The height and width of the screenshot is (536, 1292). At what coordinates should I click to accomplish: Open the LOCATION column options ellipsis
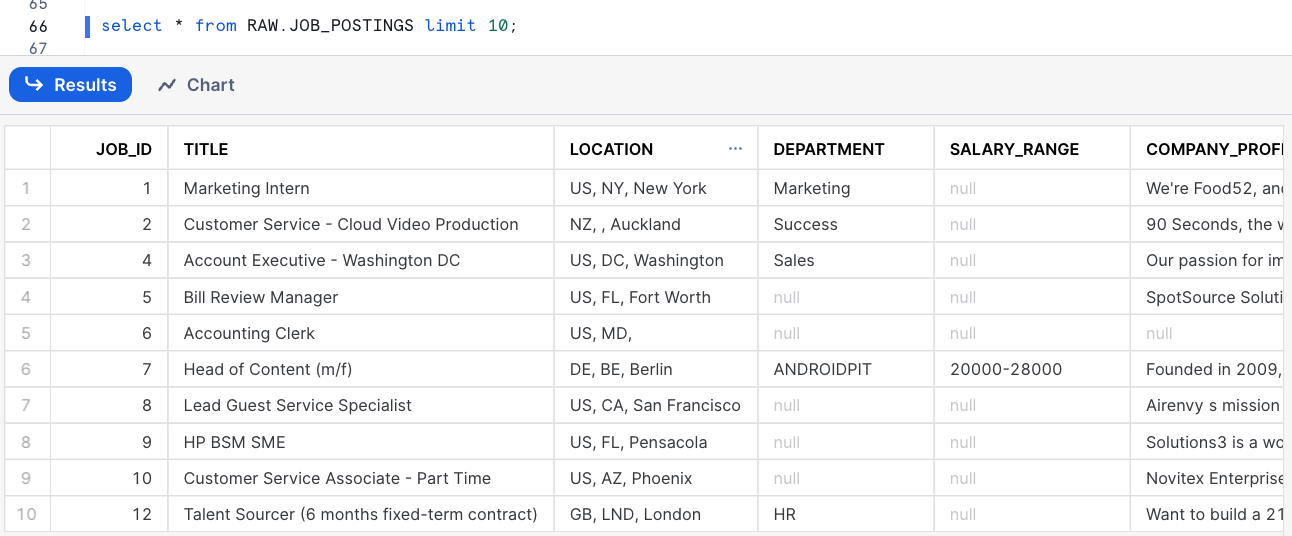click(x=735, y=149)
